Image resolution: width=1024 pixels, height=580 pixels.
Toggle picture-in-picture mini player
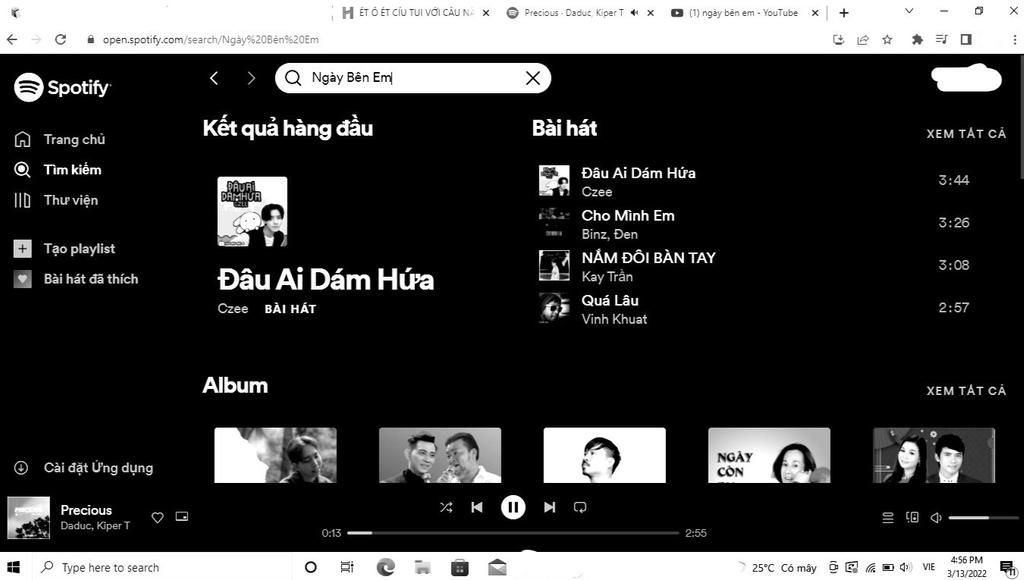tap(182, 517)
